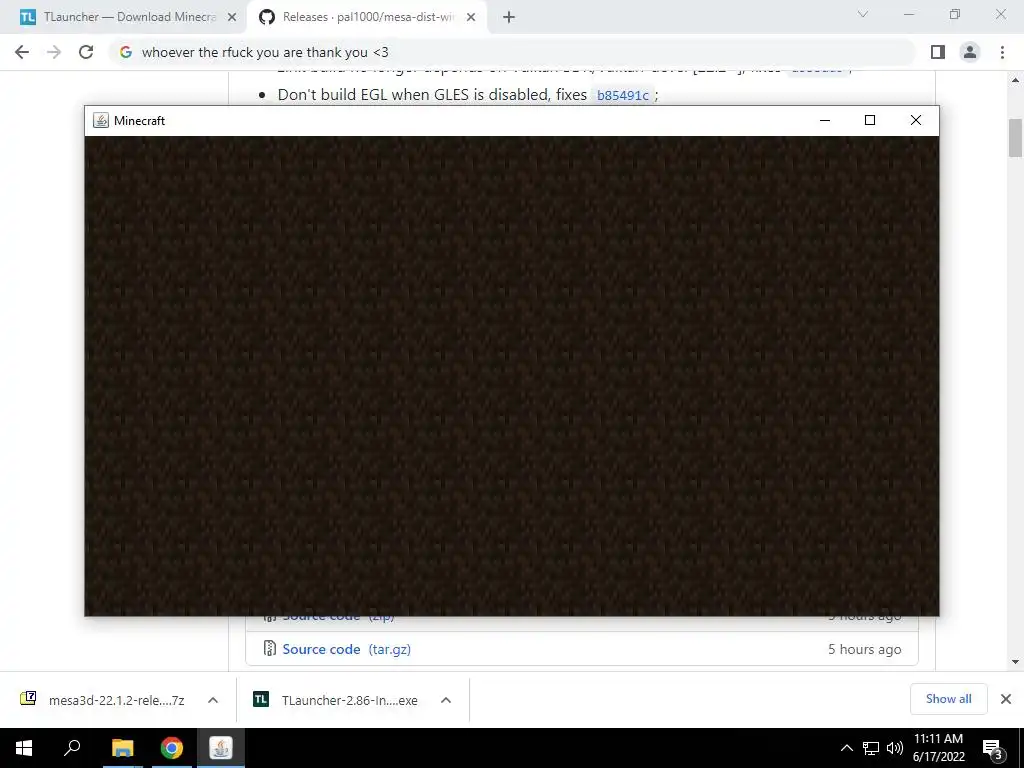The image size is (1024, 768).
Task: Open the notification center
Action: [993, 749]
